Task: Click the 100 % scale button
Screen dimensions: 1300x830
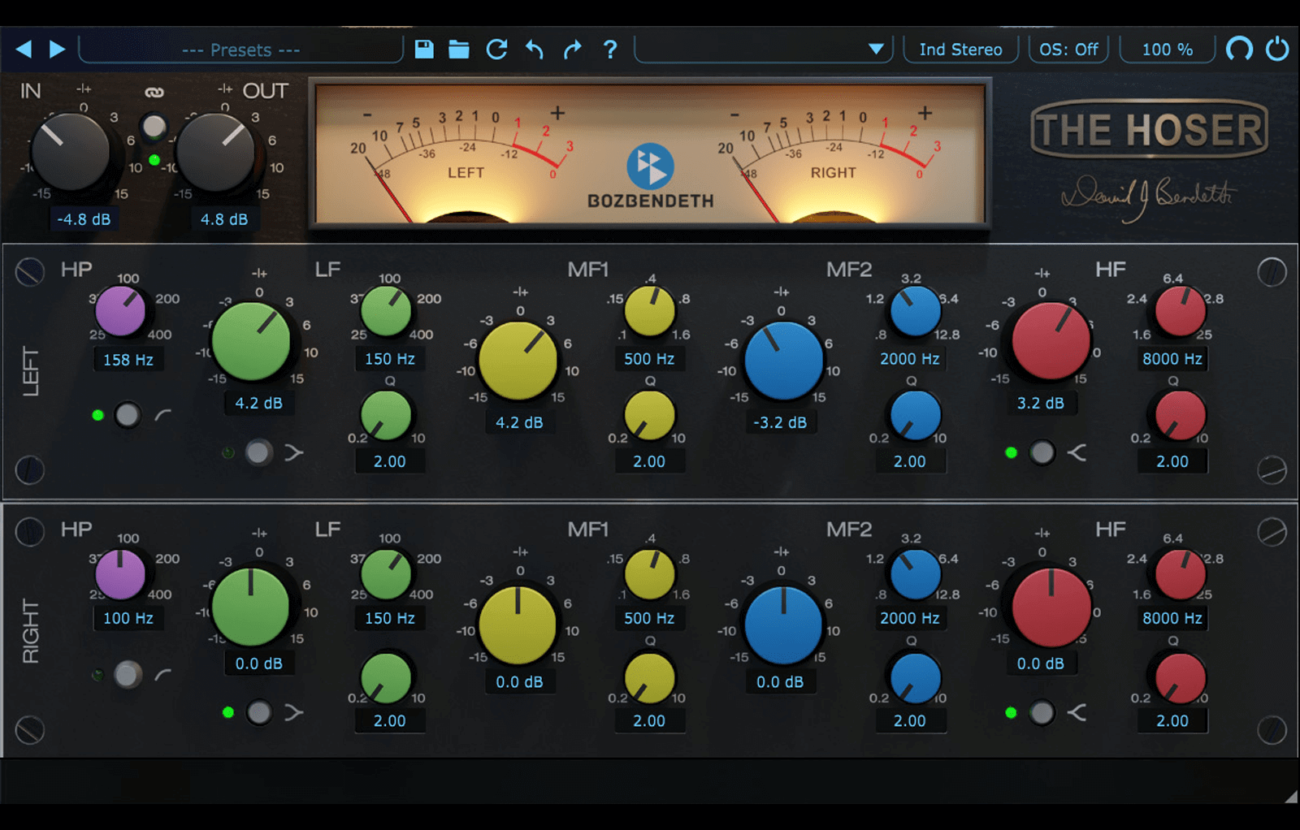Action: [x=1167, y=49]
